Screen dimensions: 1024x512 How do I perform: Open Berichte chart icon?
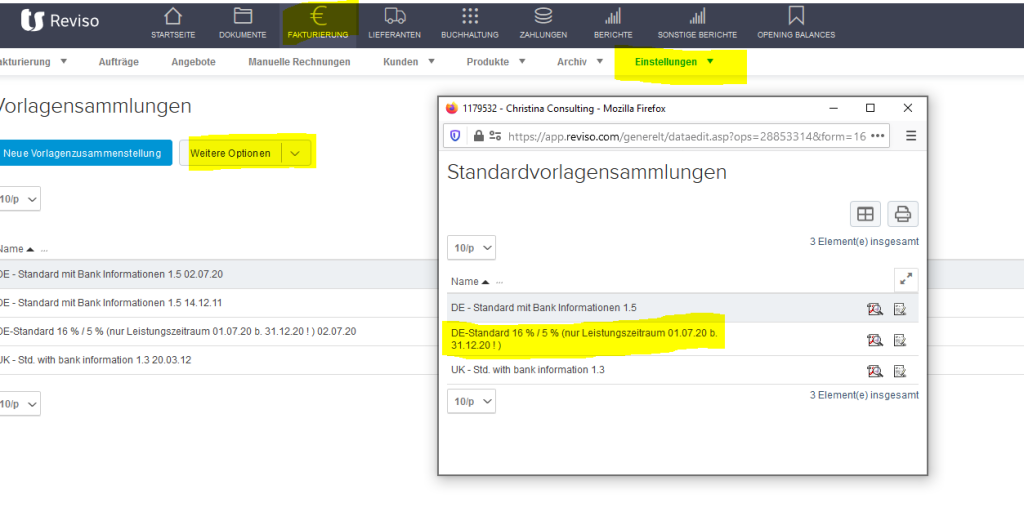click(x=613, y=16)
